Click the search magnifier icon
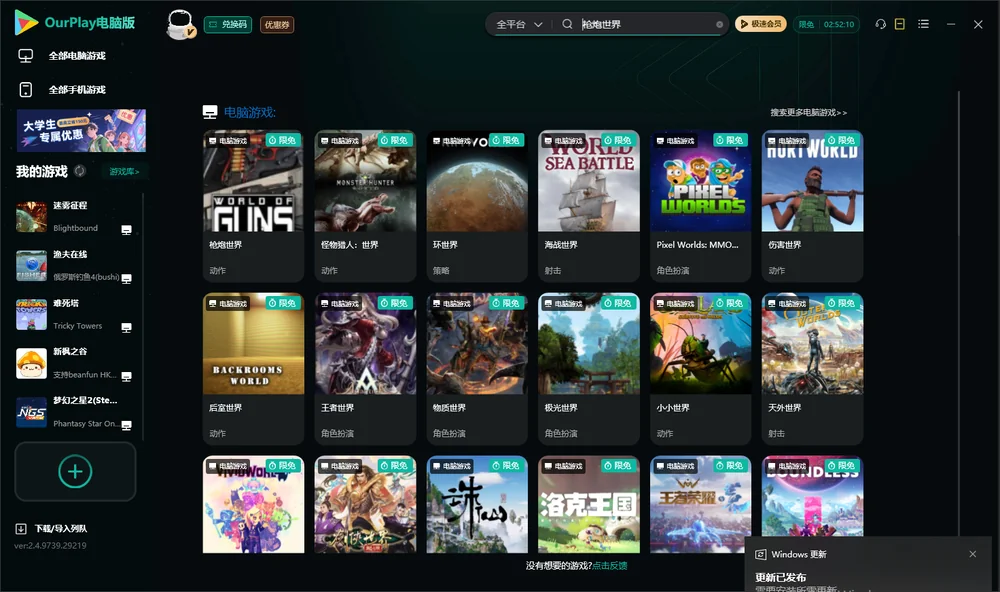Image resolution: width=1000 pixels, height=592 pixels. 567,24
